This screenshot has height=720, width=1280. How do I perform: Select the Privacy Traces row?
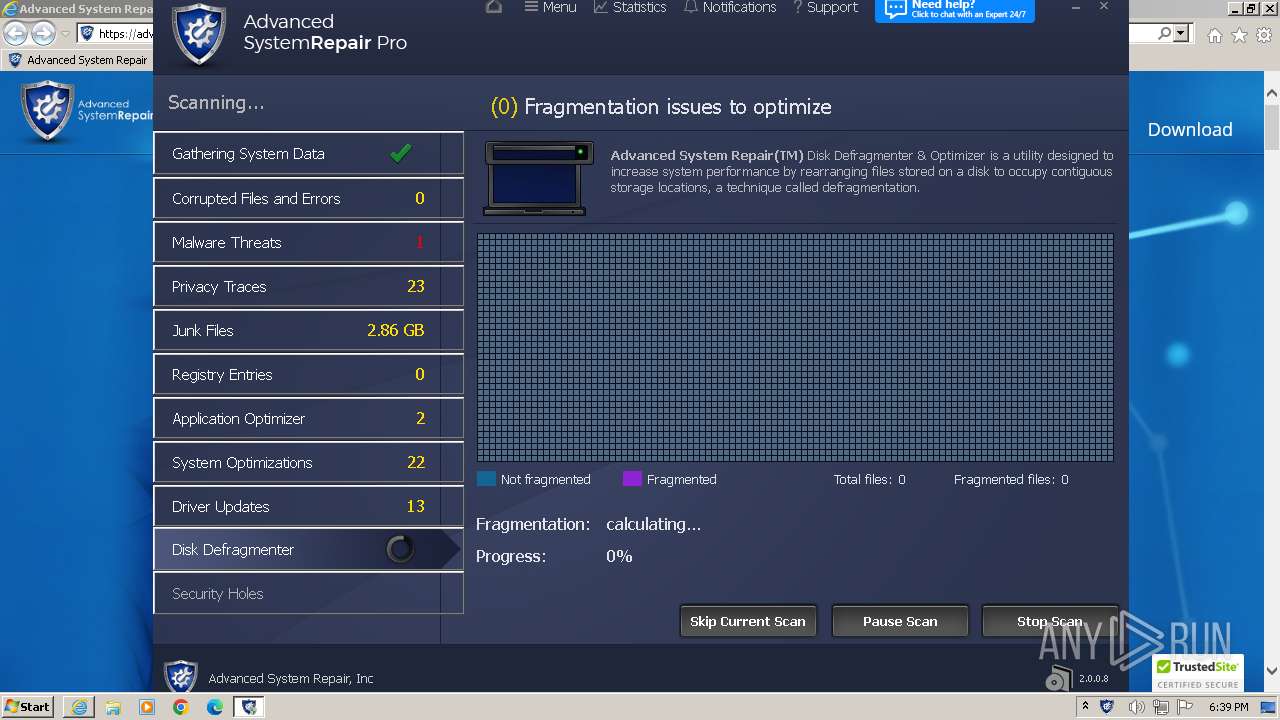pos(308,286)
